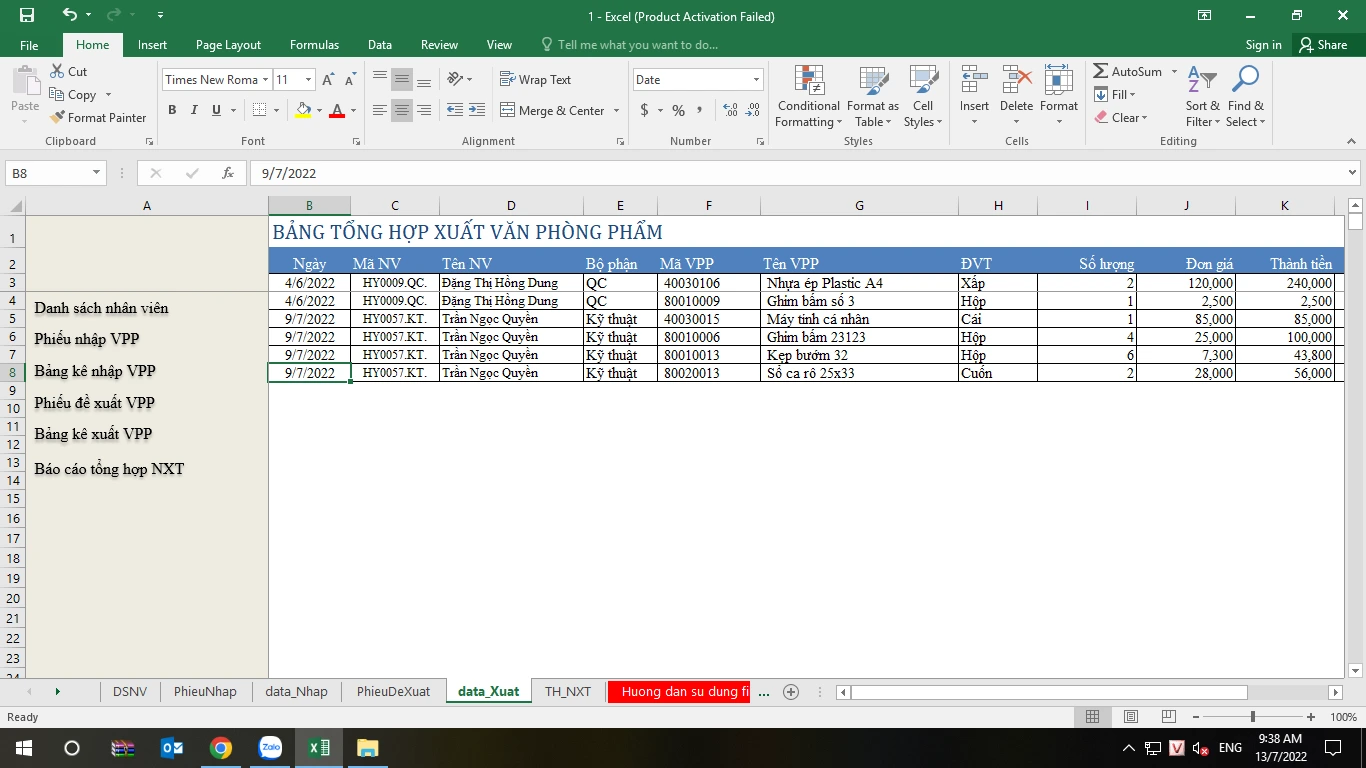Click the yellow Fill Color button
The width and height of the screenshot is (1366, 768).
303,110
